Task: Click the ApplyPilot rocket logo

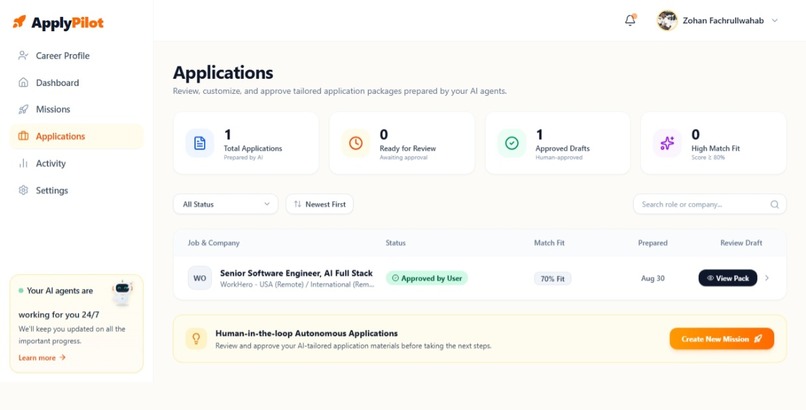Action: coord(19,22)
